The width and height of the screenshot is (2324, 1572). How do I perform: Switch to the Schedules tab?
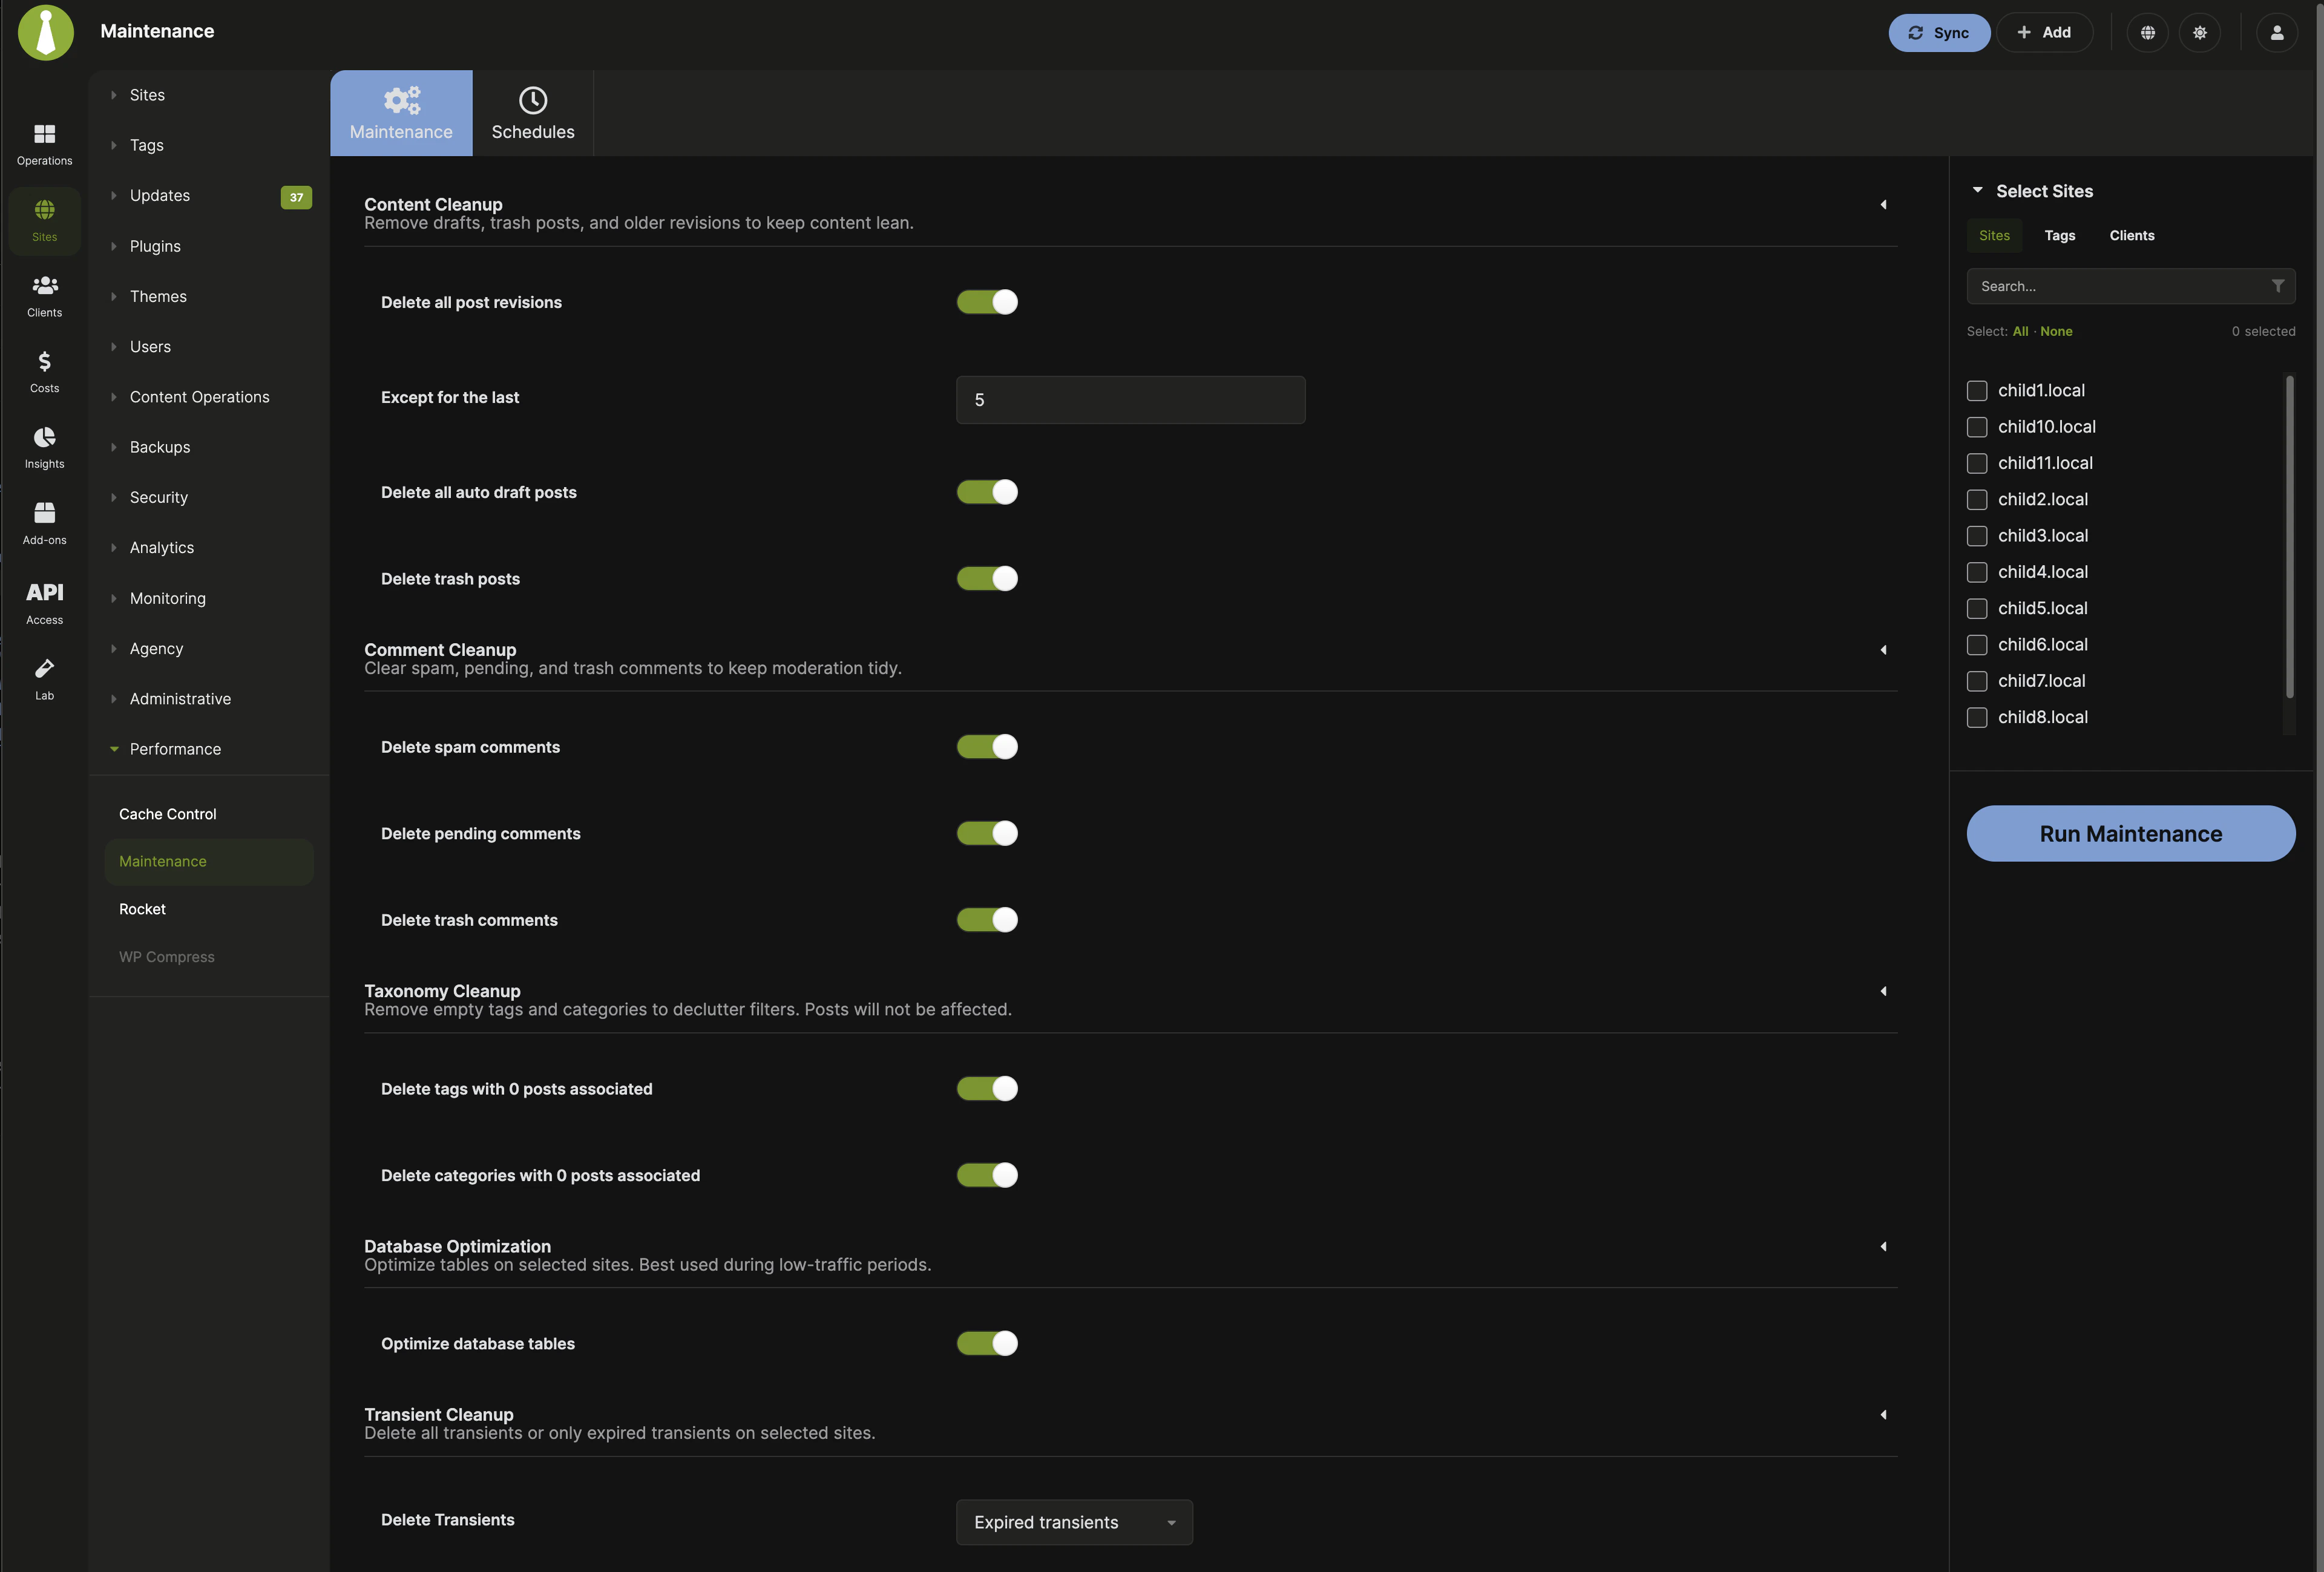532,113
